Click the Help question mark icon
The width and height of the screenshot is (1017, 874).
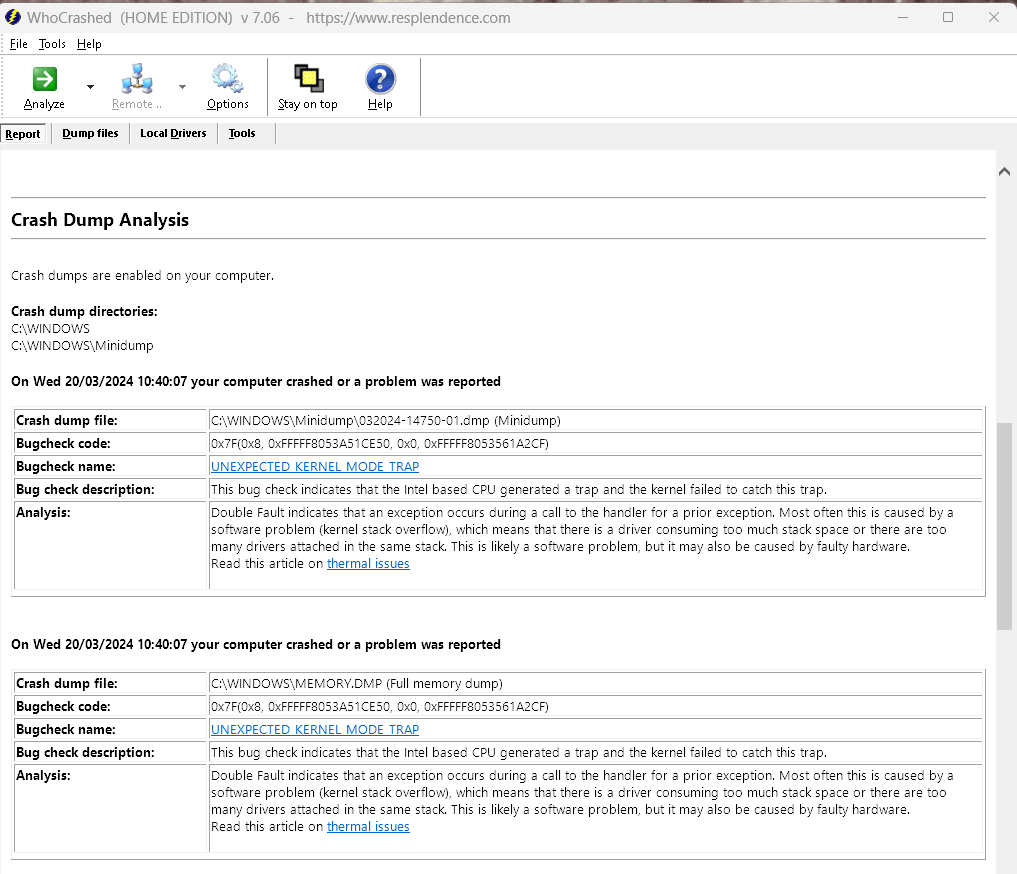pyautogui.click(x=380, y=79)
